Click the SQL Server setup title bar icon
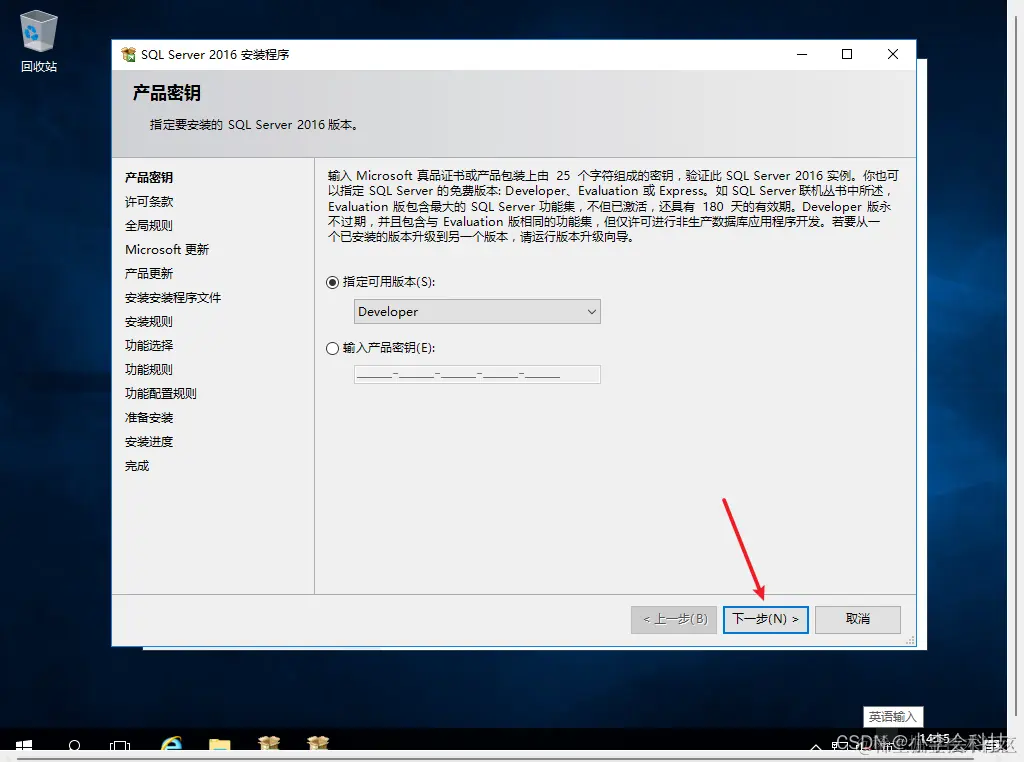The width and height of the screenshot is (1024, 762). tap(129, 54)
